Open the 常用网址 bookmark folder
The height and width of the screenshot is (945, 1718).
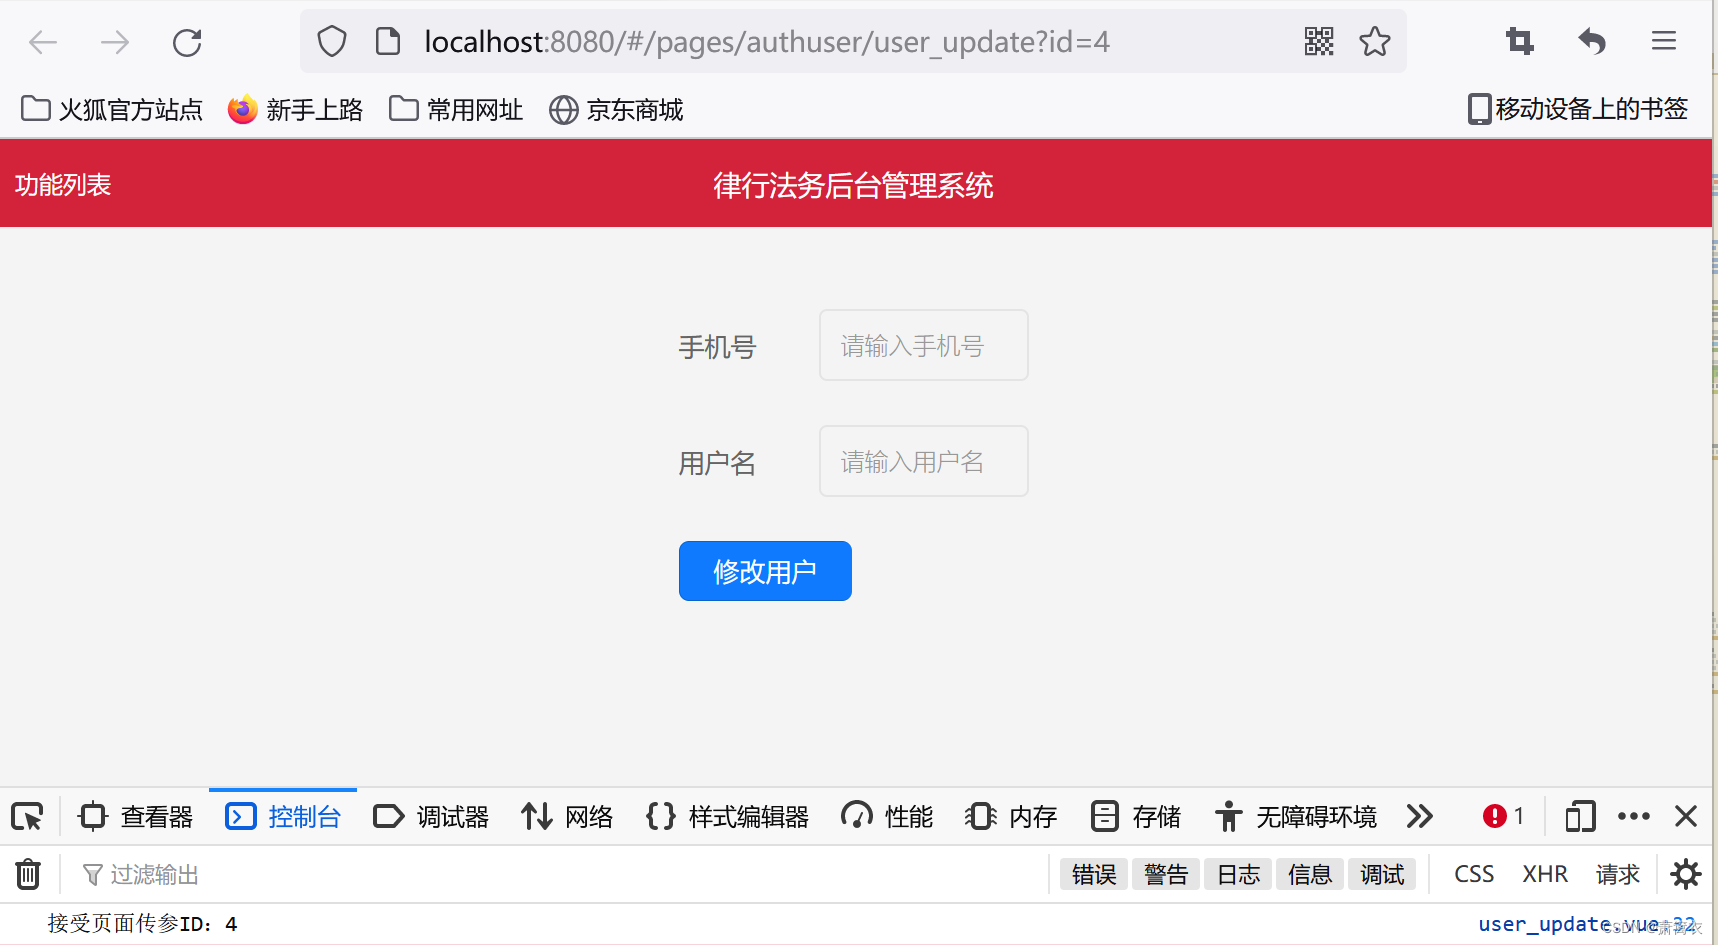pos(456,109)
